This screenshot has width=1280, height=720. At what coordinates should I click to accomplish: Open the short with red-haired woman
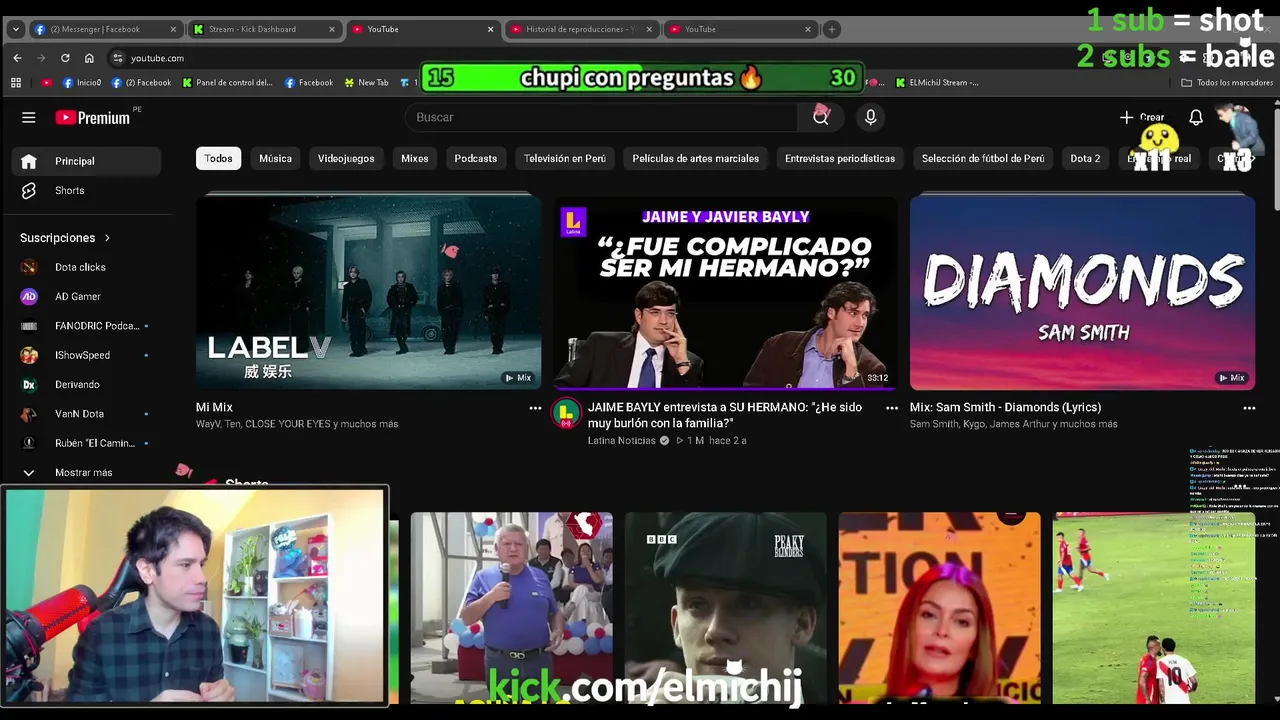coord(939,608)
